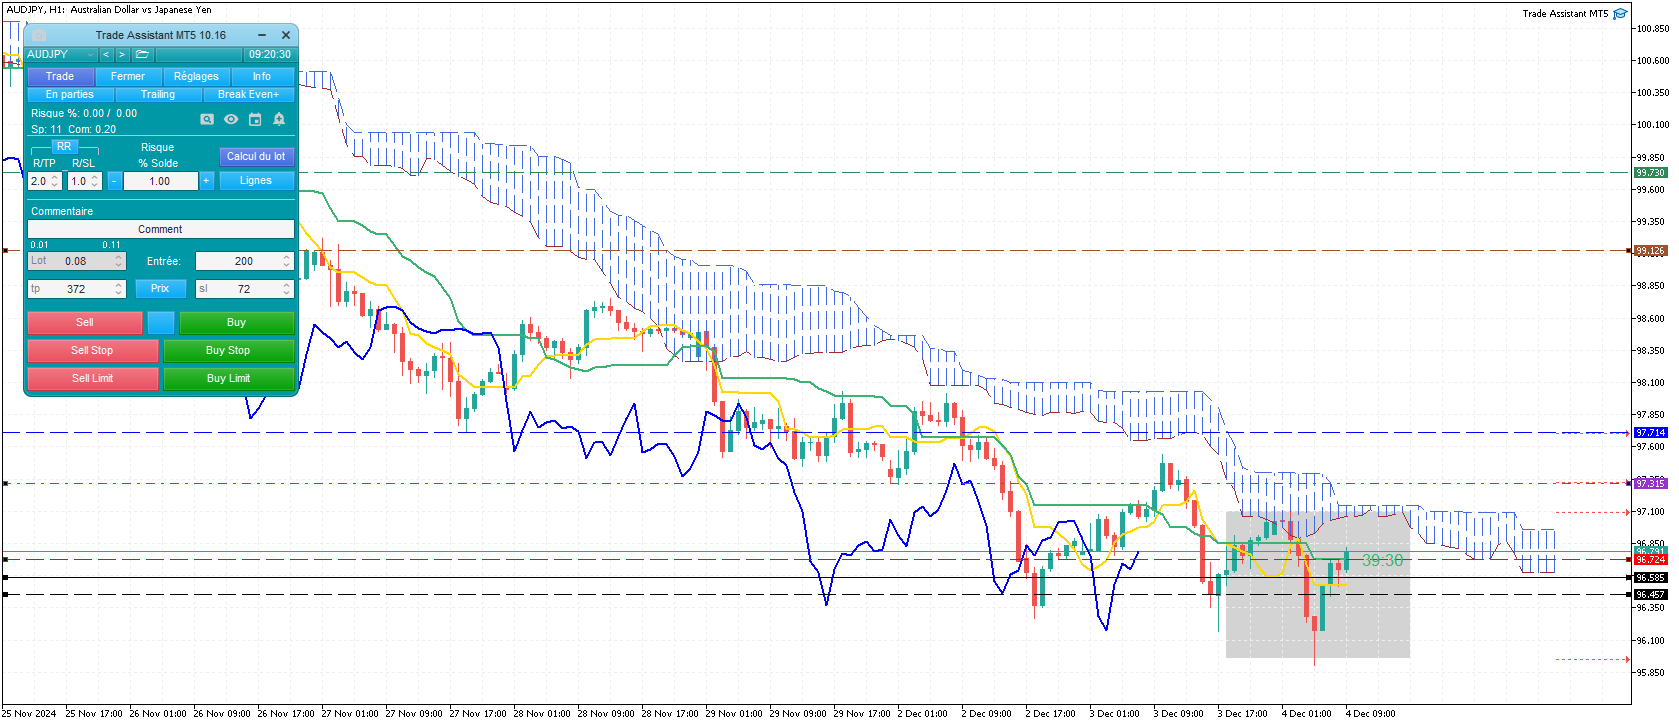Click the magnifier search icon in the panel

pyautogui.click(x=207, y=119)
